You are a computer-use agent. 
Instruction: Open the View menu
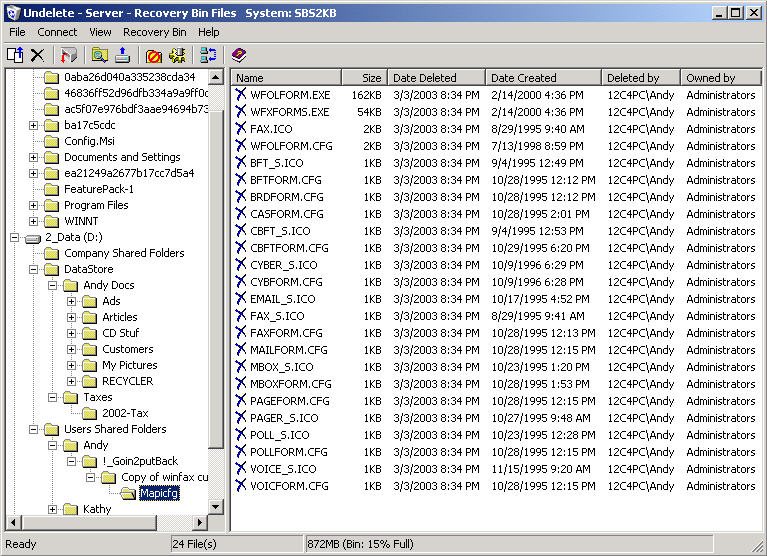tap(100, 32)
